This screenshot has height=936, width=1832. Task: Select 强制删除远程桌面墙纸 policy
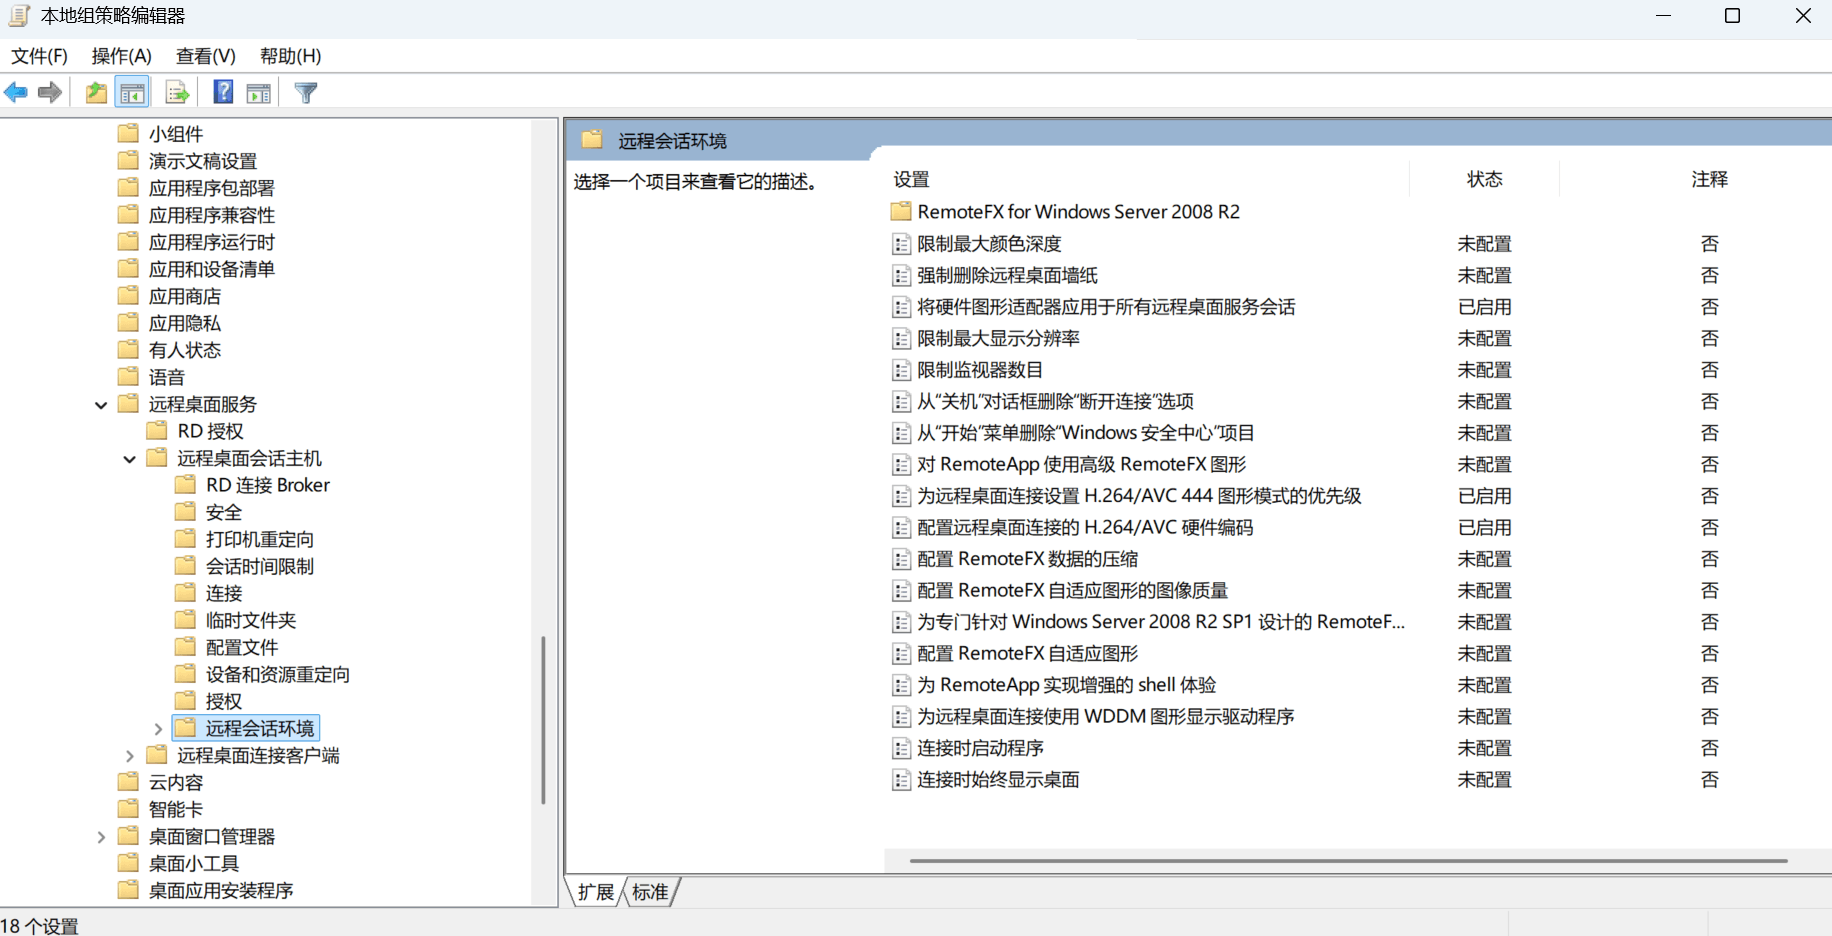(1007, 275)
